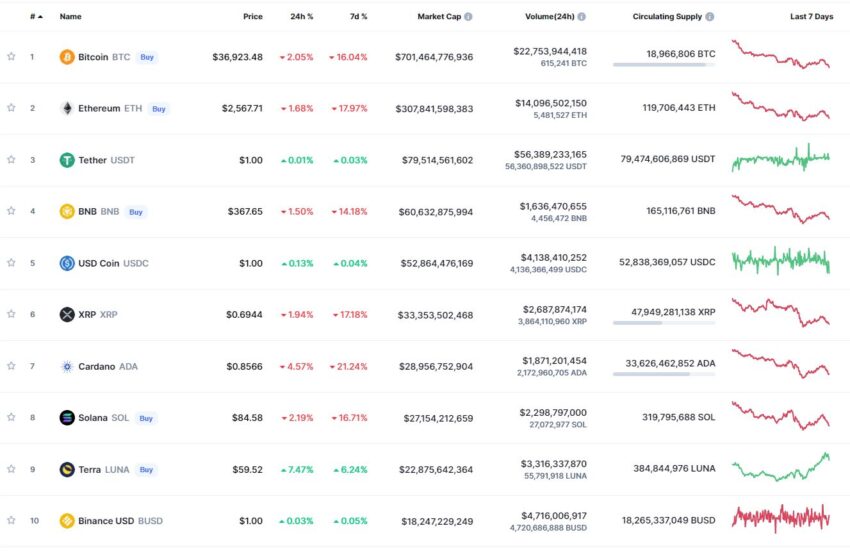
Task: Open the Tether name link
Action: (92, 160)
